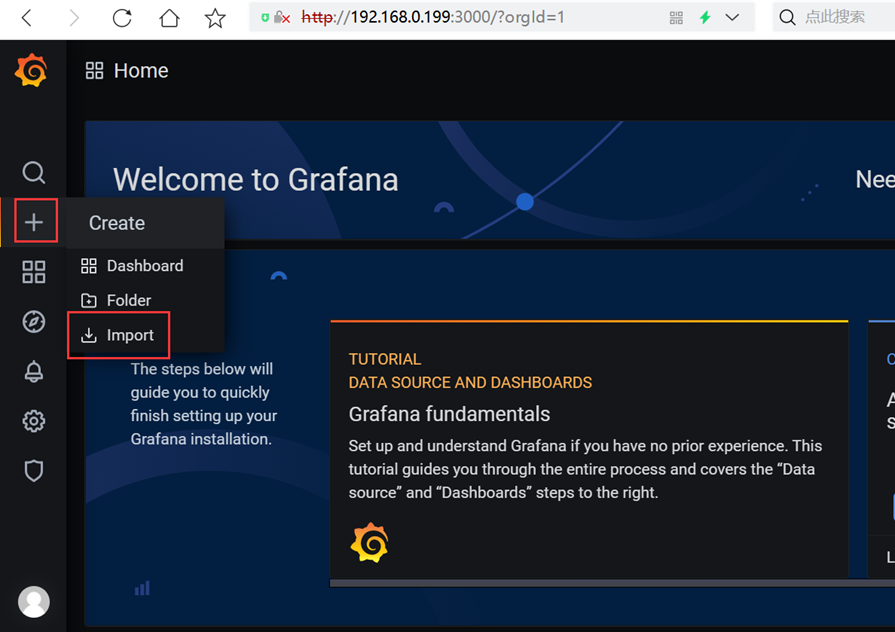Open the search magnifier in sidebar
The width and height of the screenshot is (895, 632).
(x=34, y=172)
